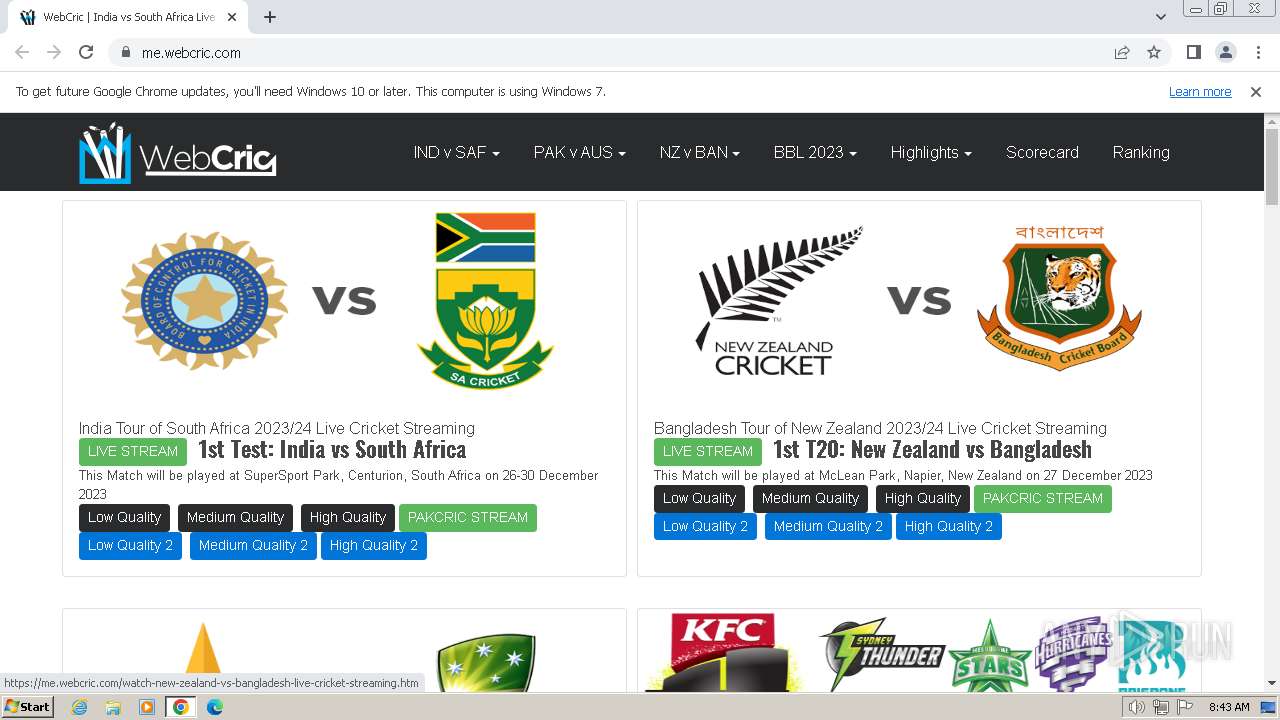Go back using browser back arrow

pyautogui.click(x=22, y=53)
